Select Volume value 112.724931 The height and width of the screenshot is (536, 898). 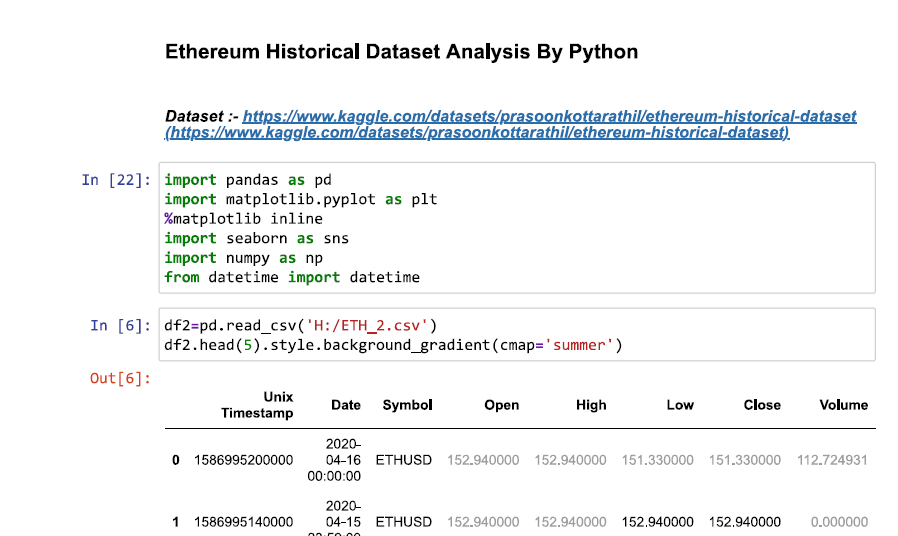(x=832, y=460)
